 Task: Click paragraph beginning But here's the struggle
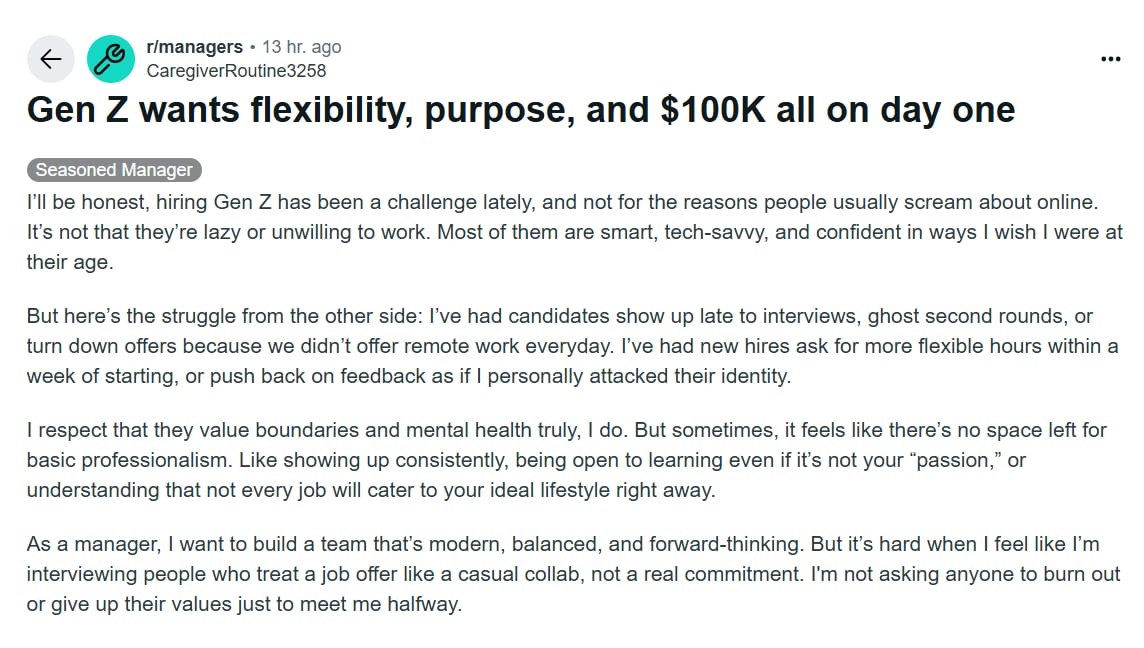coord(573,346)
